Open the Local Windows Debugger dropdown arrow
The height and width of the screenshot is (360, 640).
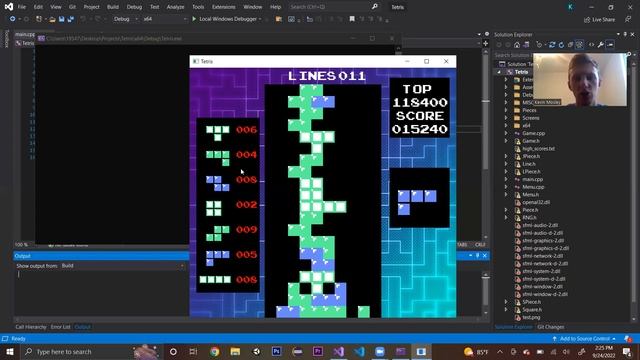click(x=260, y=19)
